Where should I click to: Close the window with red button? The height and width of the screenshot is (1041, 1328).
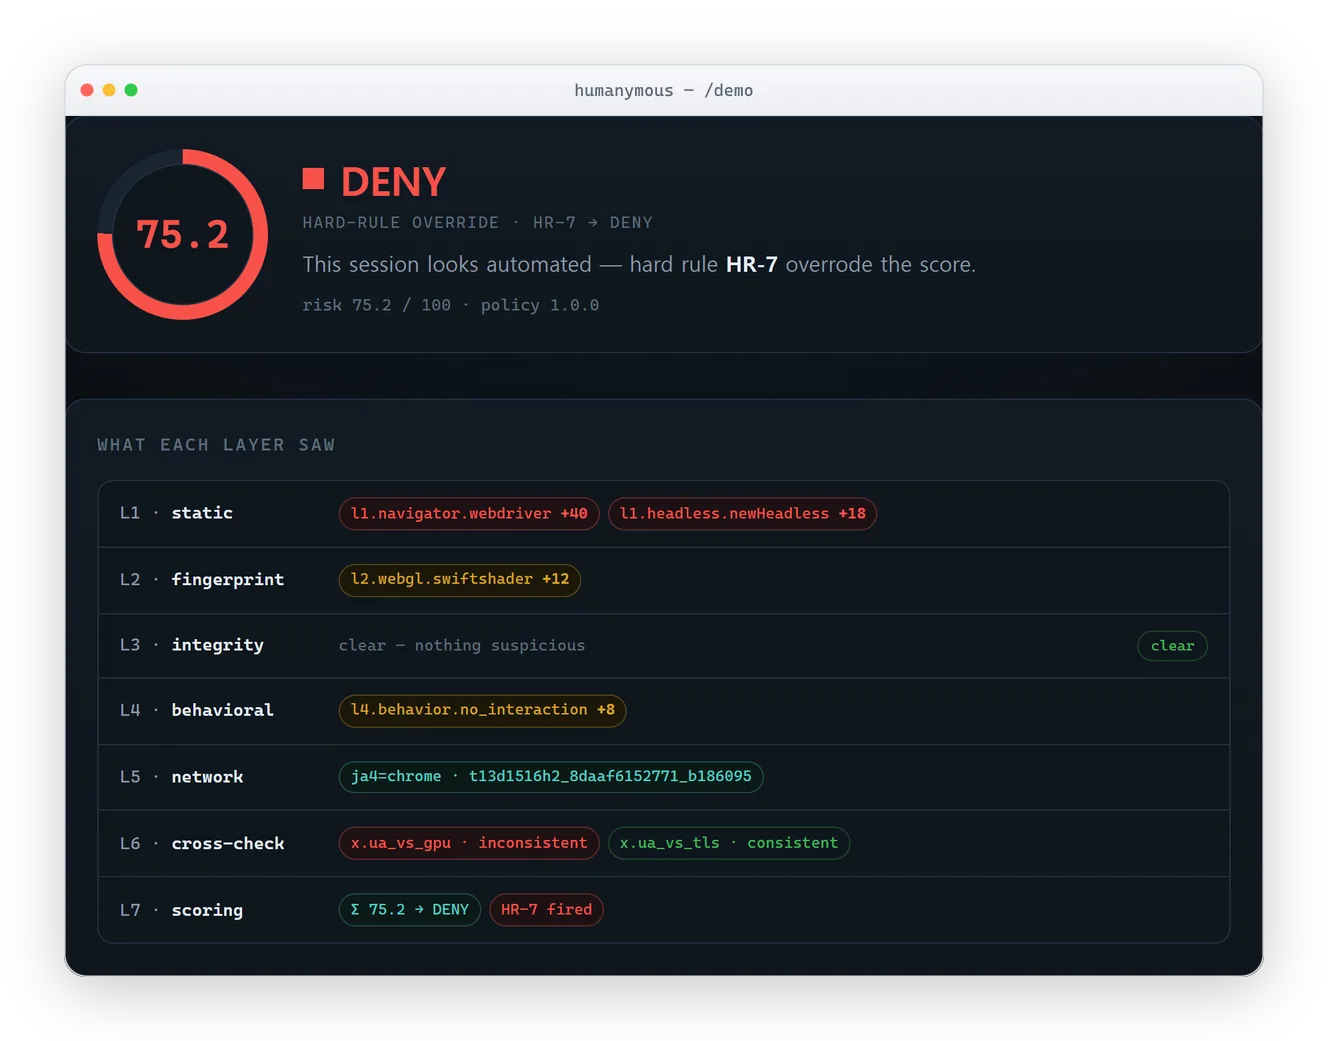[x=87, y=90]
